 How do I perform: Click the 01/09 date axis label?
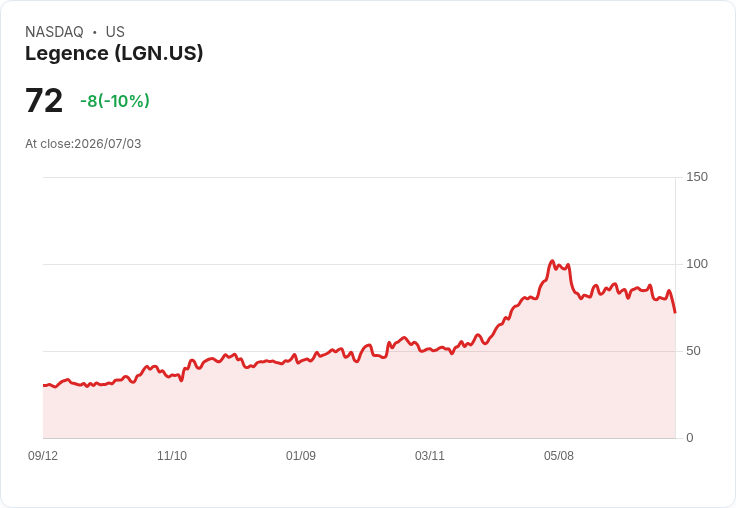pos(301,456)
